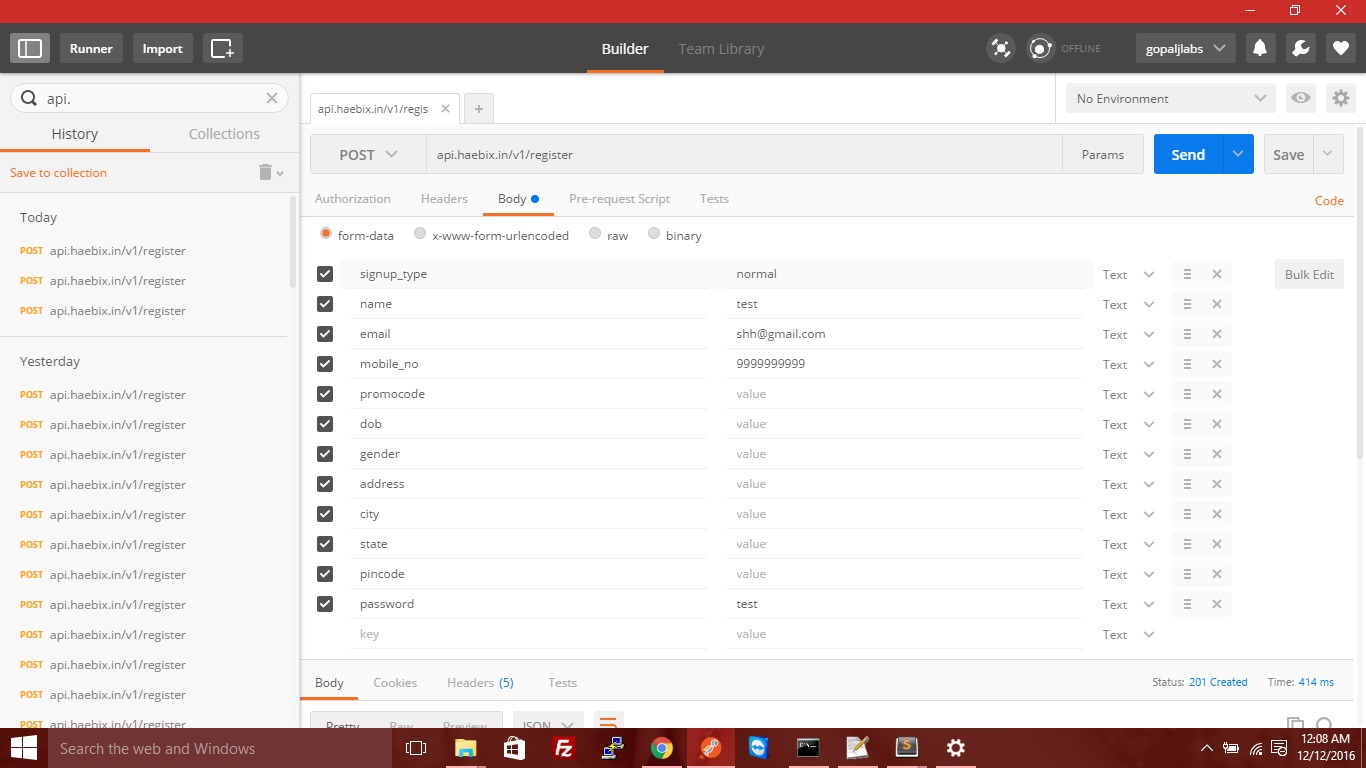This screenshot has width=1366, height=768.
Task: Select the raw body type
Action: pos(595,234)
